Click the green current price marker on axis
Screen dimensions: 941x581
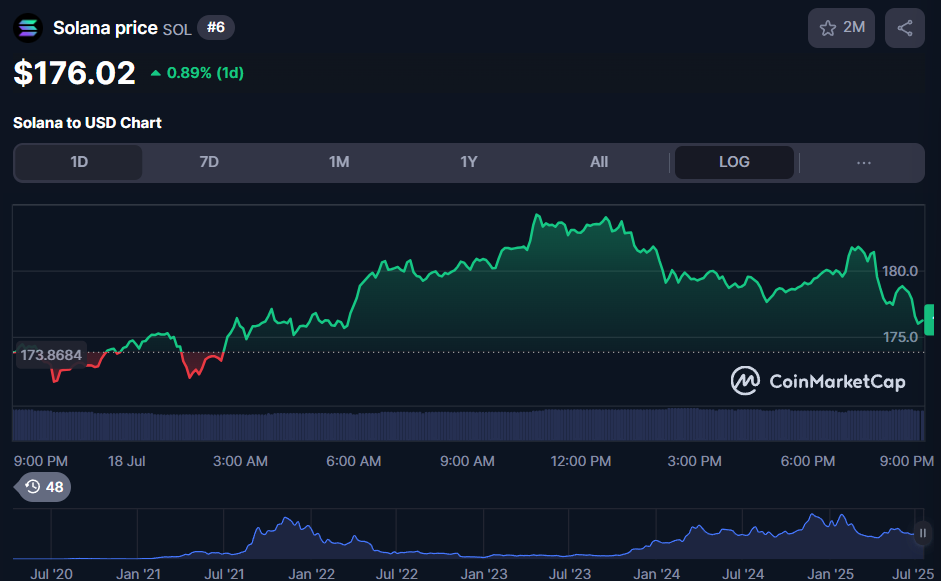click(930, 319)
